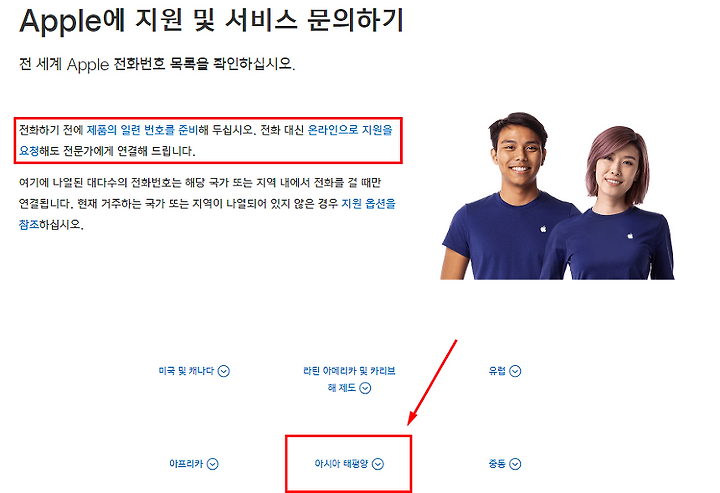
Task: Expand the 유럽 region label
Action: [x=497, y=371]
